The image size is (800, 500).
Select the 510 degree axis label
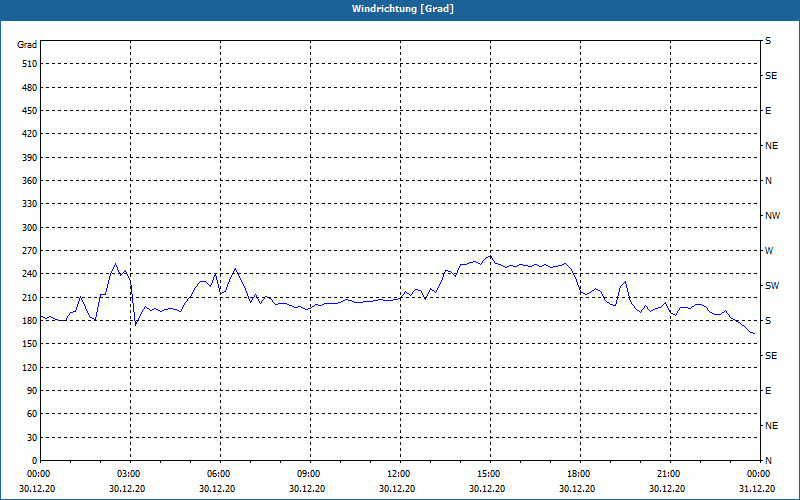pos(30,64)
